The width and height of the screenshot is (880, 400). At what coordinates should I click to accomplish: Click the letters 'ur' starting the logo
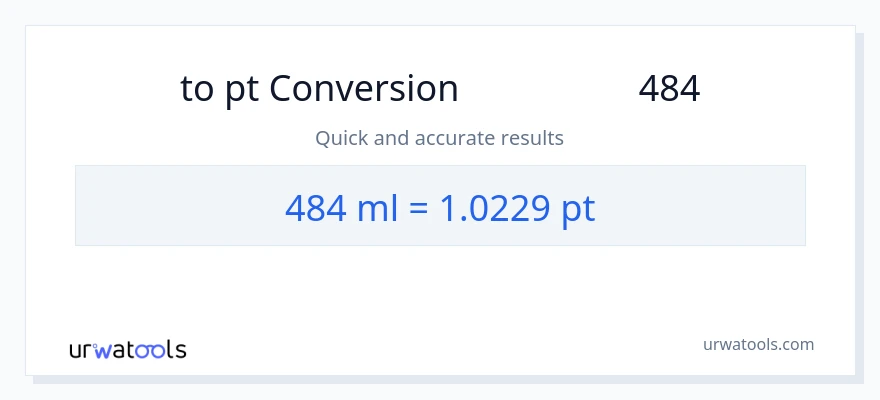coord(81,350)
